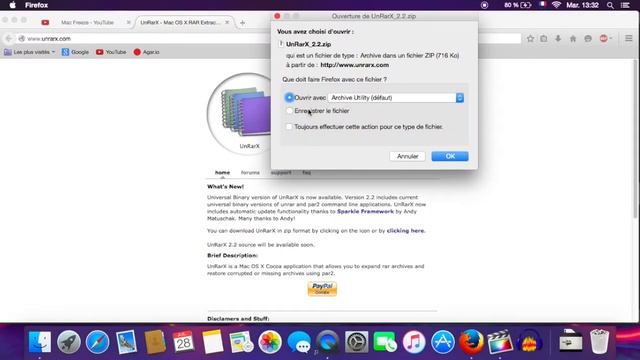The height and width of the screenshot is (360, 640).
Task: Click the page vertical scrollbar
Action: pos(635,139)
